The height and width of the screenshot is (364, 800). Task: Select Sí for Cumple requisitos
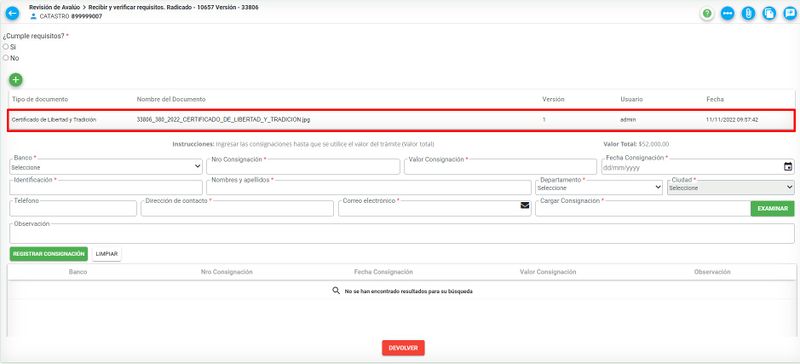tap(6, 46)
